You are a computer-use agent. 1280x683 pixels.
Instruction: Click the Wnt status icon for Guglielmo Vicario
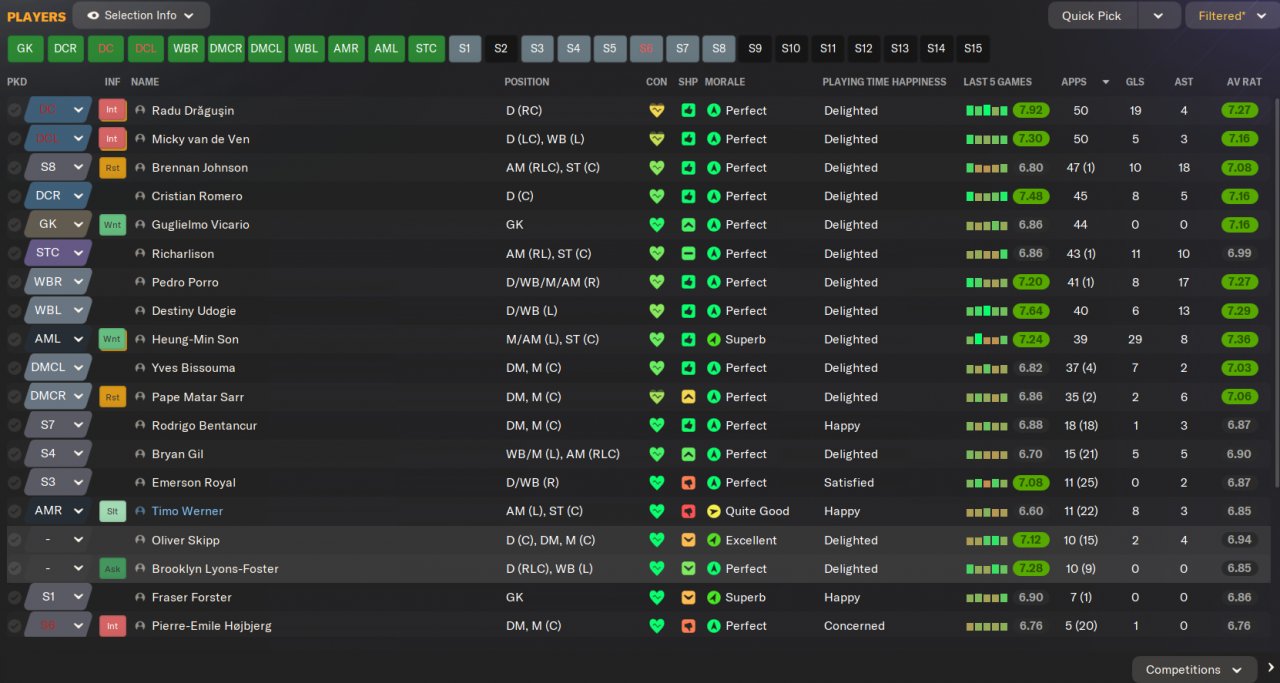coord(112,225)
